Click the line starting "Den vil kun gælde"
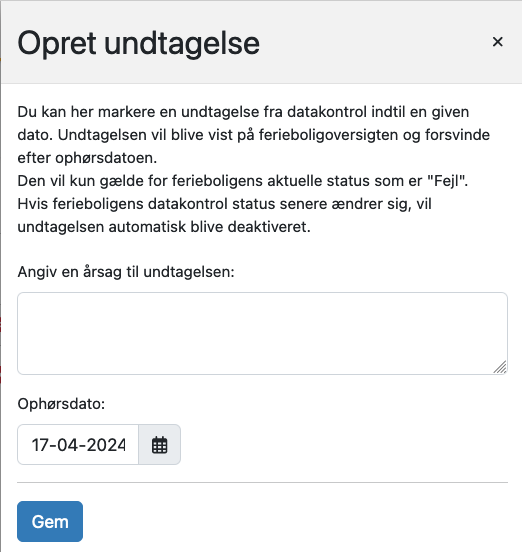Image resolution: width=522 pixels, height=552 pixels. (243, 181)
